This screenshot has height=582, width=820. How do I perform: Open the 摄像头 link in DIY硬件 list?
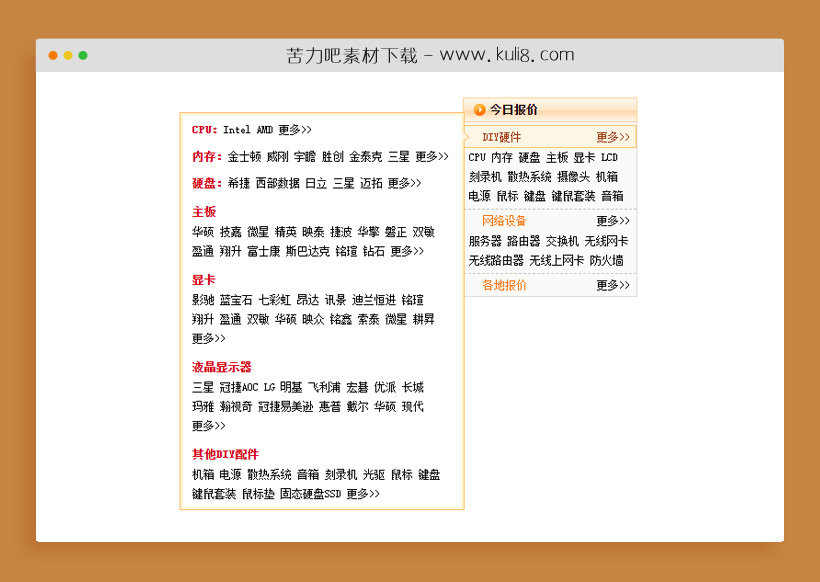[x=573, y=177]
